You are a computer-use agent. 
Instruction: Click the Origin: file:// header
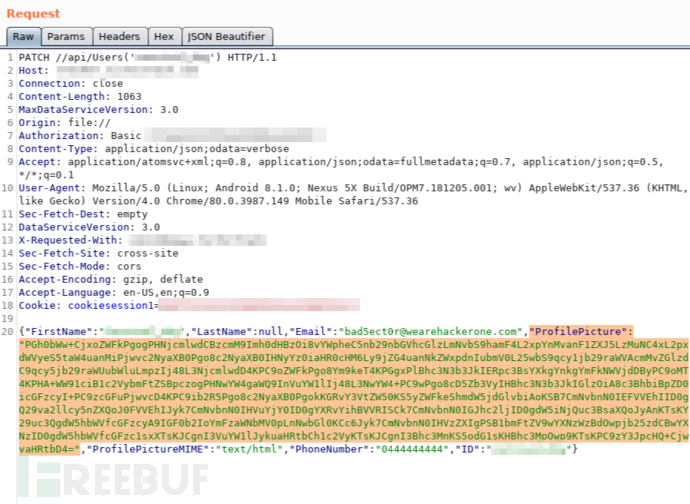point(65,123)
